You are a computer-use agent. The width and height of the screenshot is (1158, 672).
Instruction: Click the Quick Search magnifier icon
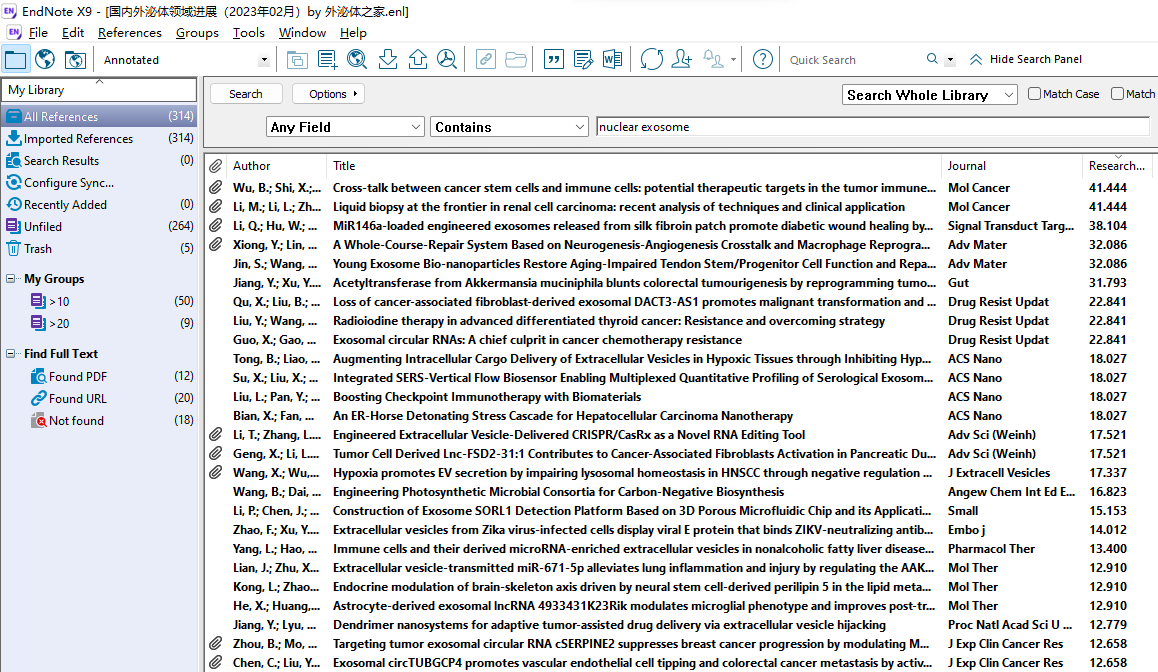932,59
